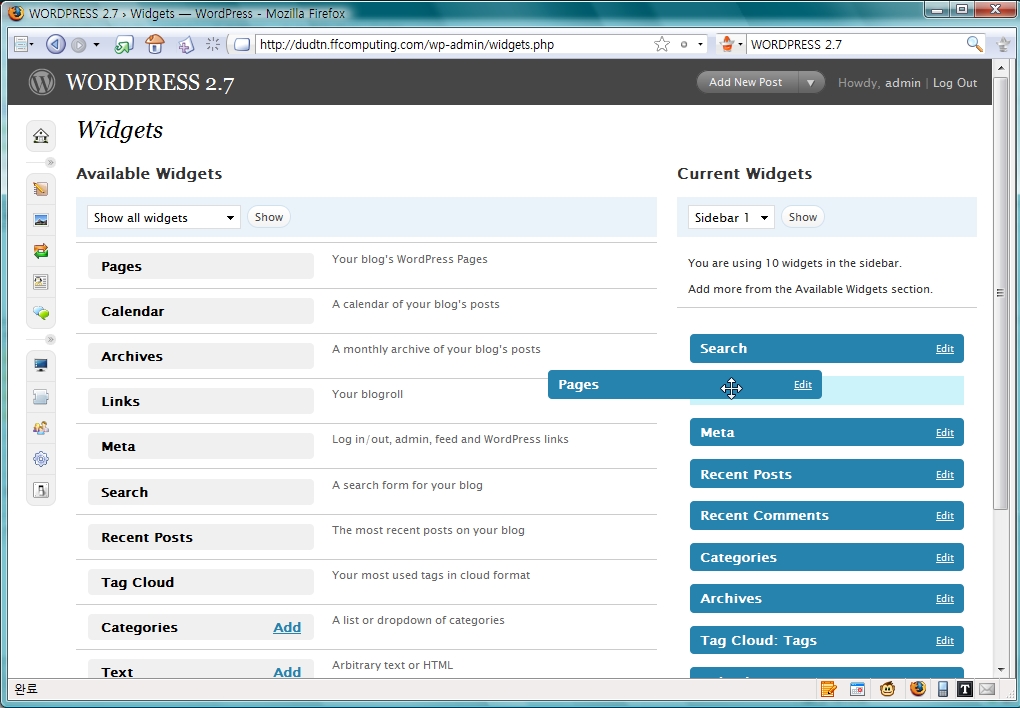Click Add link for Categories widget
Image resolution: width=1020 pixels, height=708 pixels.
coord(287,627)
